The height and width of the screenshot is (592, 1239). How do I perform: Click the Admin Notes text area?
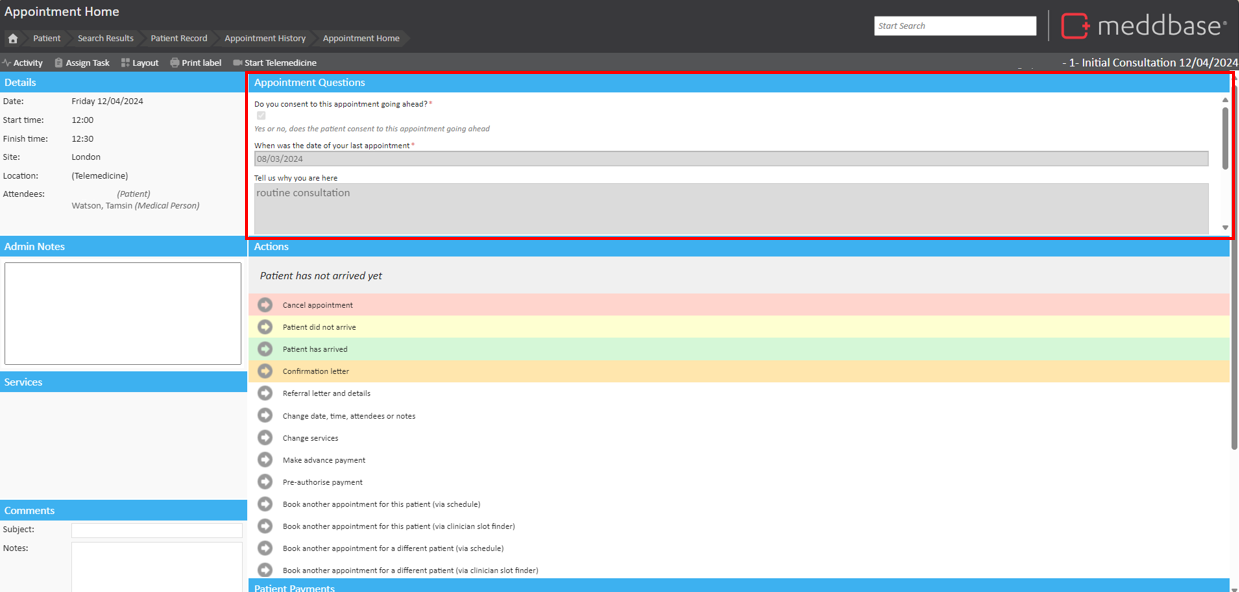(123, 313)
